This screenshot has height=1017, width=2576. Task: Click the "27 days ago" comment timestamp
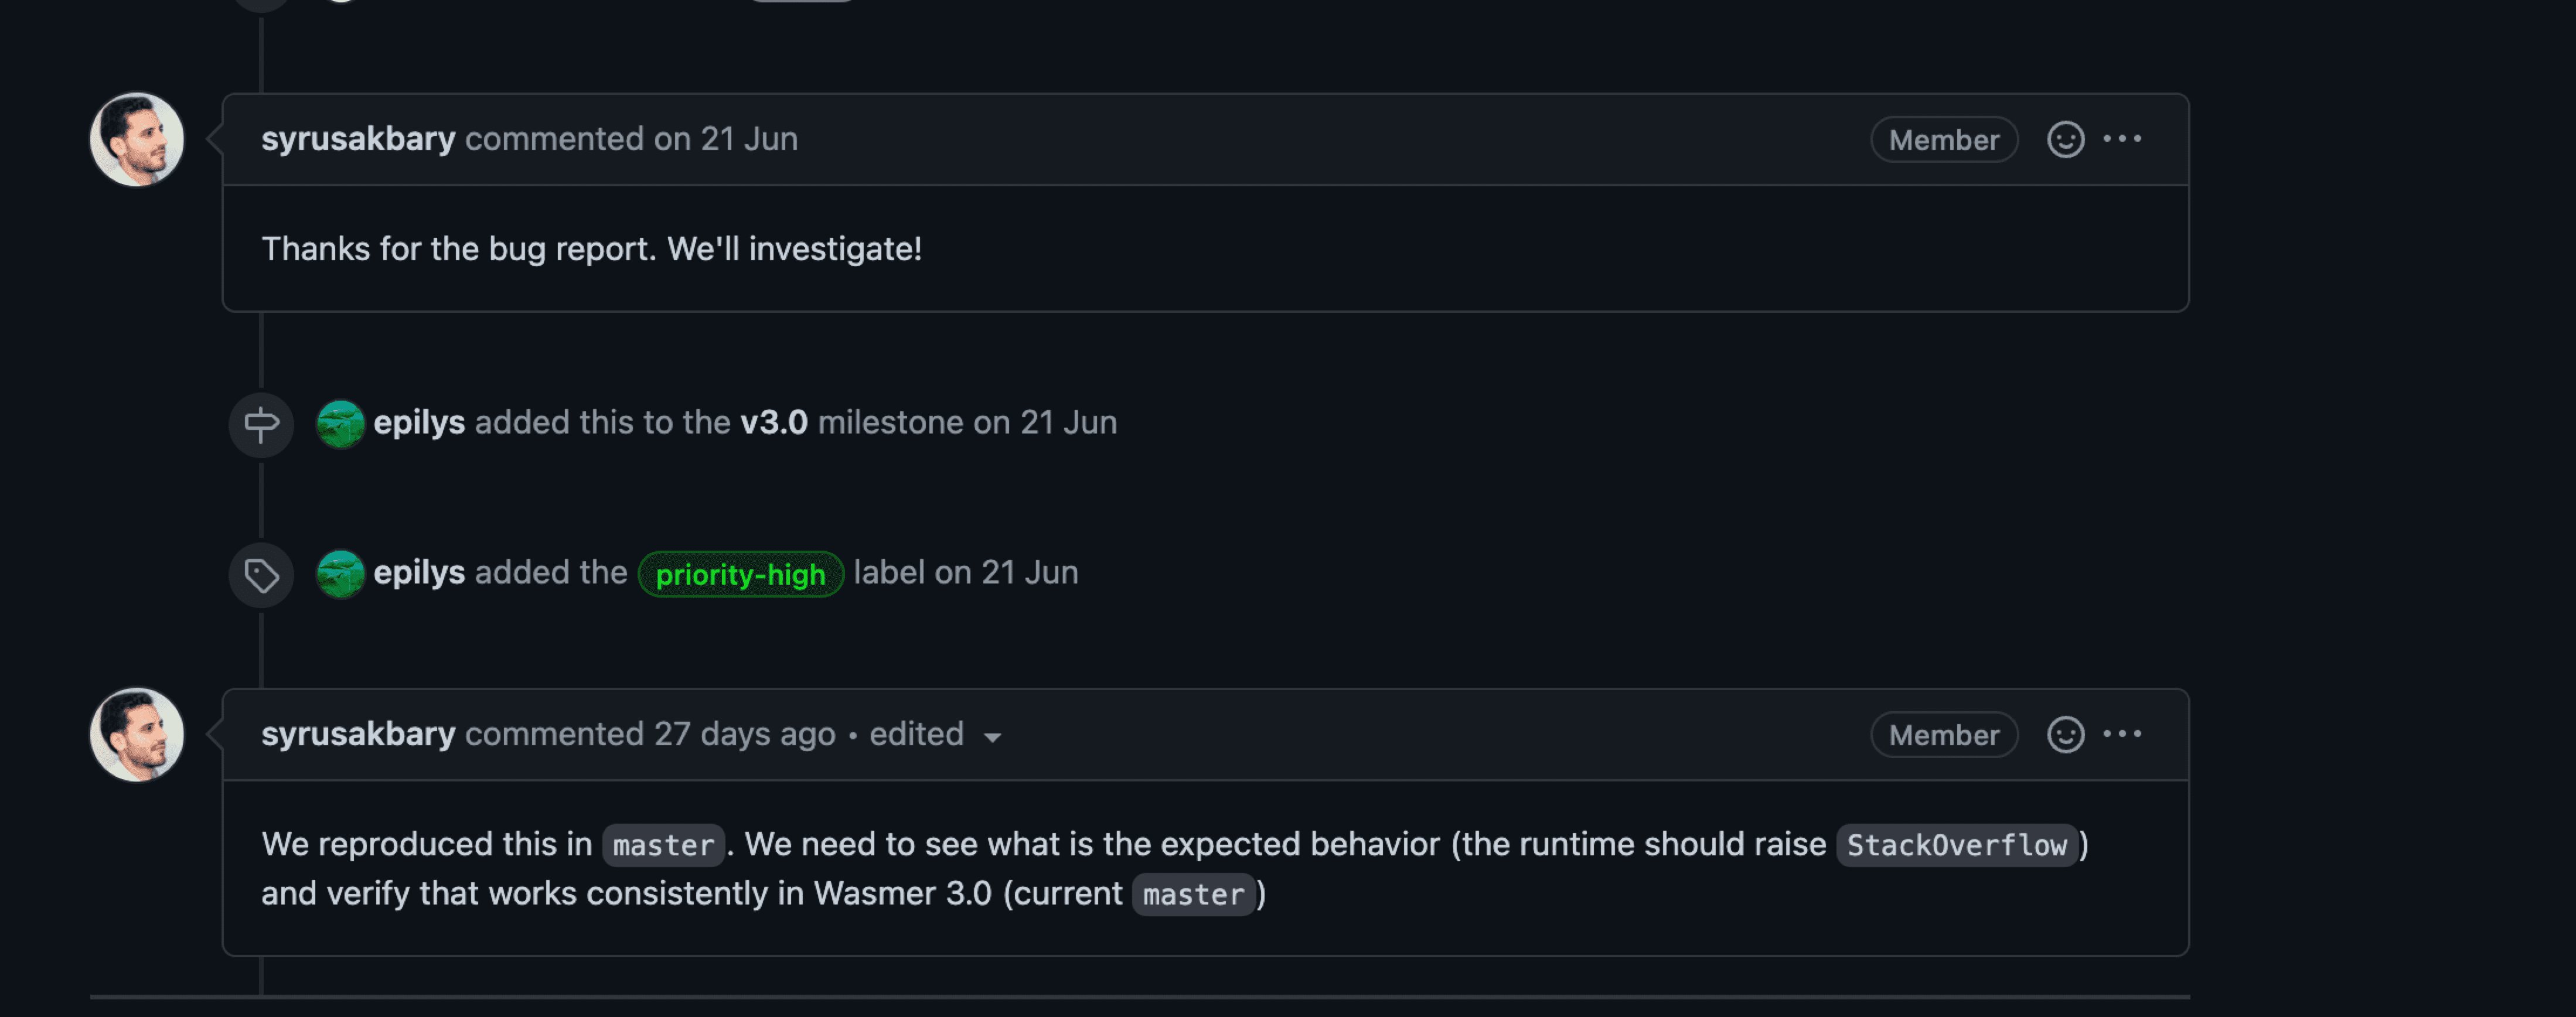[x=744, y=735]
